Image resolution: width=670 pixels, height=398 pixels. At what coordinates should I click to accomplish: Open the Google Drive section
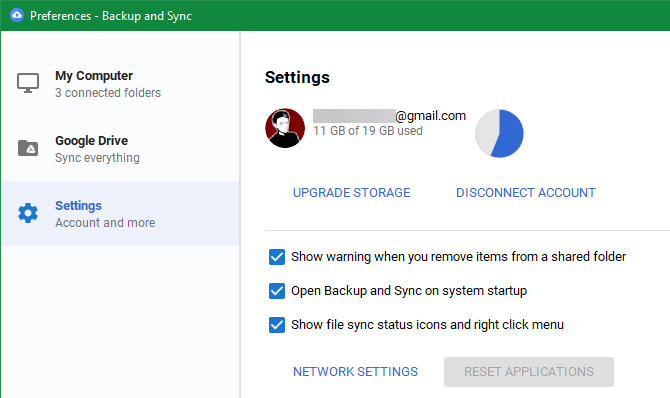(120, 149)
